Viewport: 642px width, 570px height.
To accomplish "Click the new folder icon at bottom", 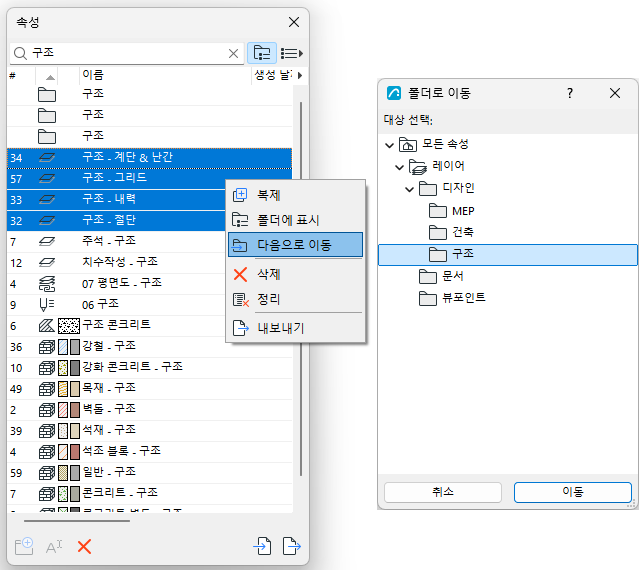I will [24, 546].
